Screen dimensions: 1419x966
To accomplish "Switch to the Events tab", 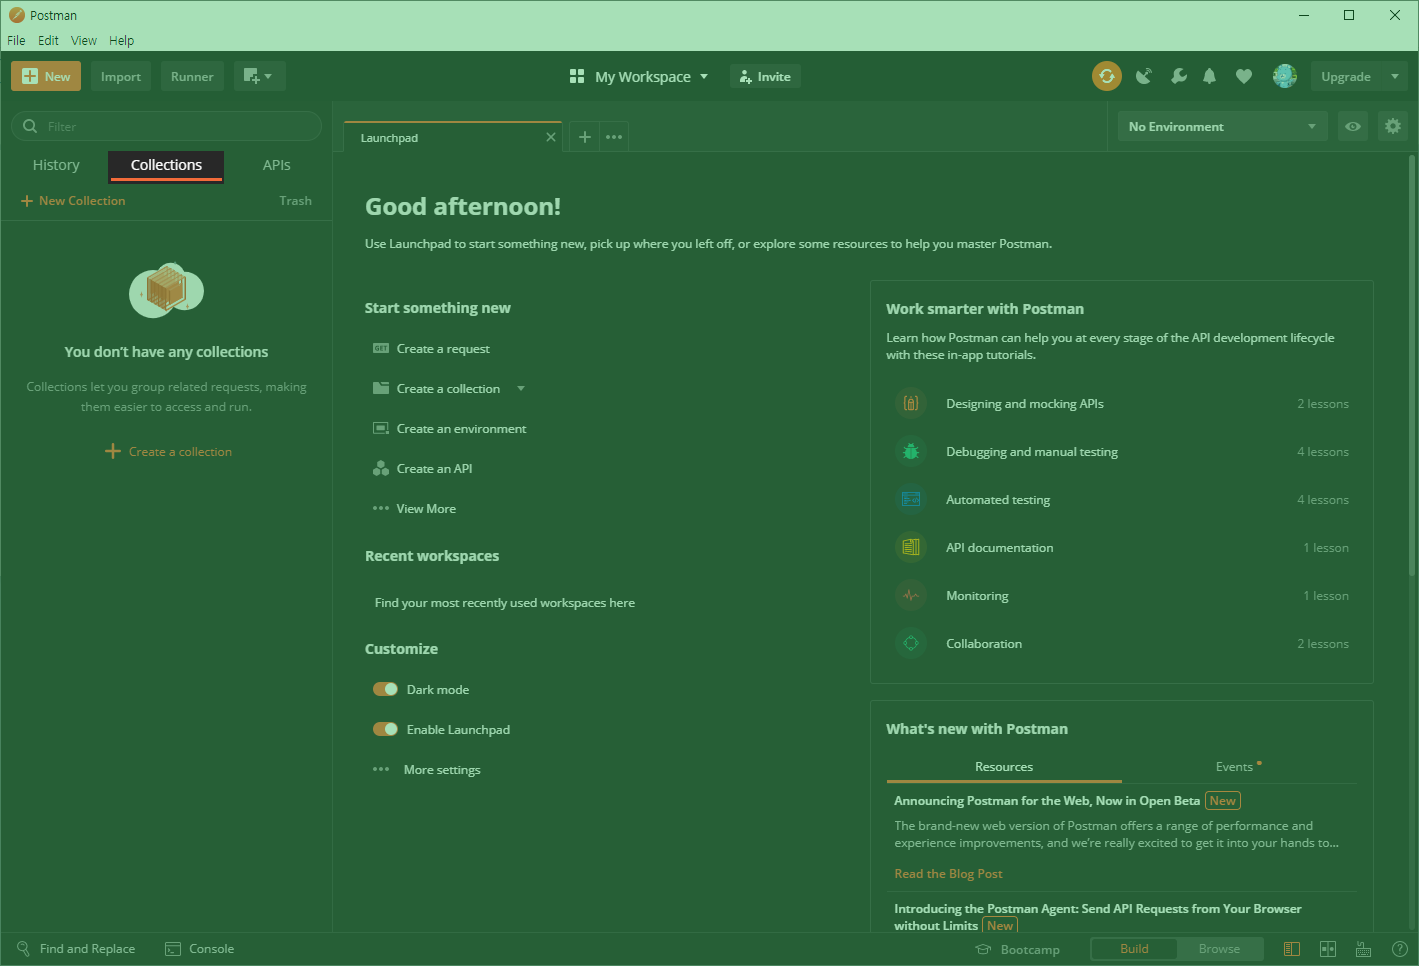I will [1239, 767].
